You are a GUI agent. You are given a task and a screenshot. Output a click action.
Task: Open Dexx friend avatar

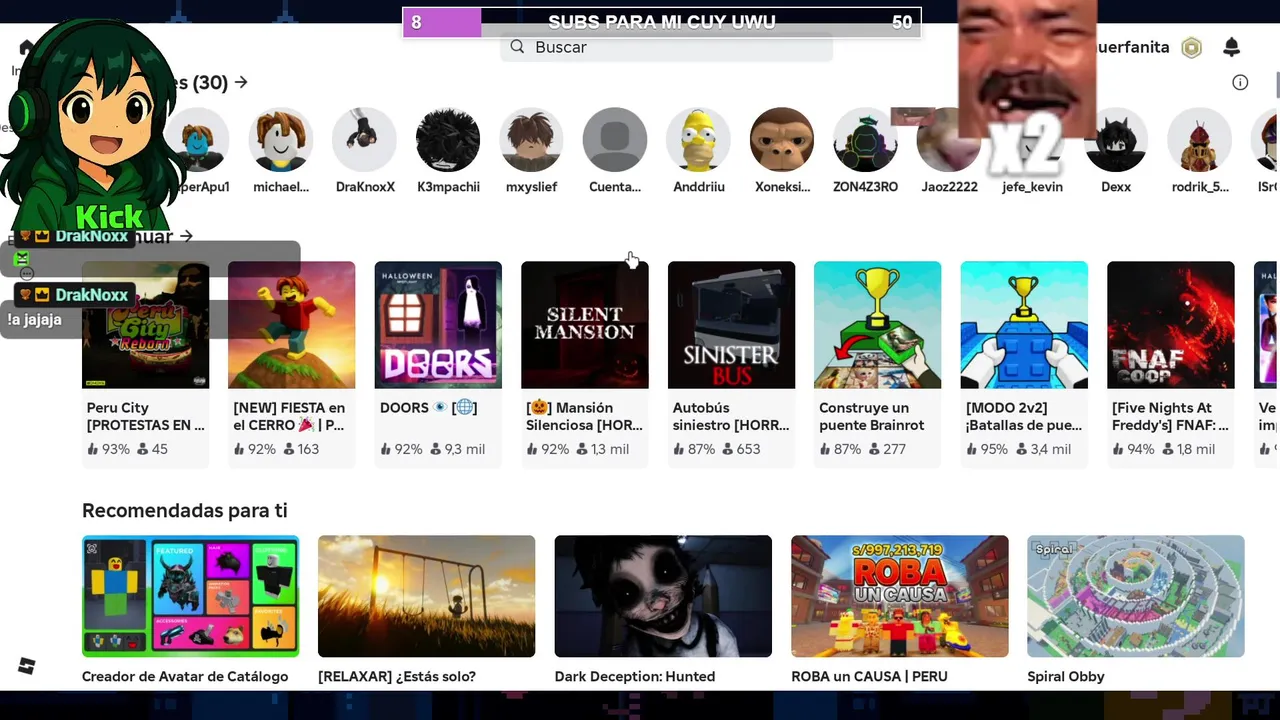coord(1116,140)
